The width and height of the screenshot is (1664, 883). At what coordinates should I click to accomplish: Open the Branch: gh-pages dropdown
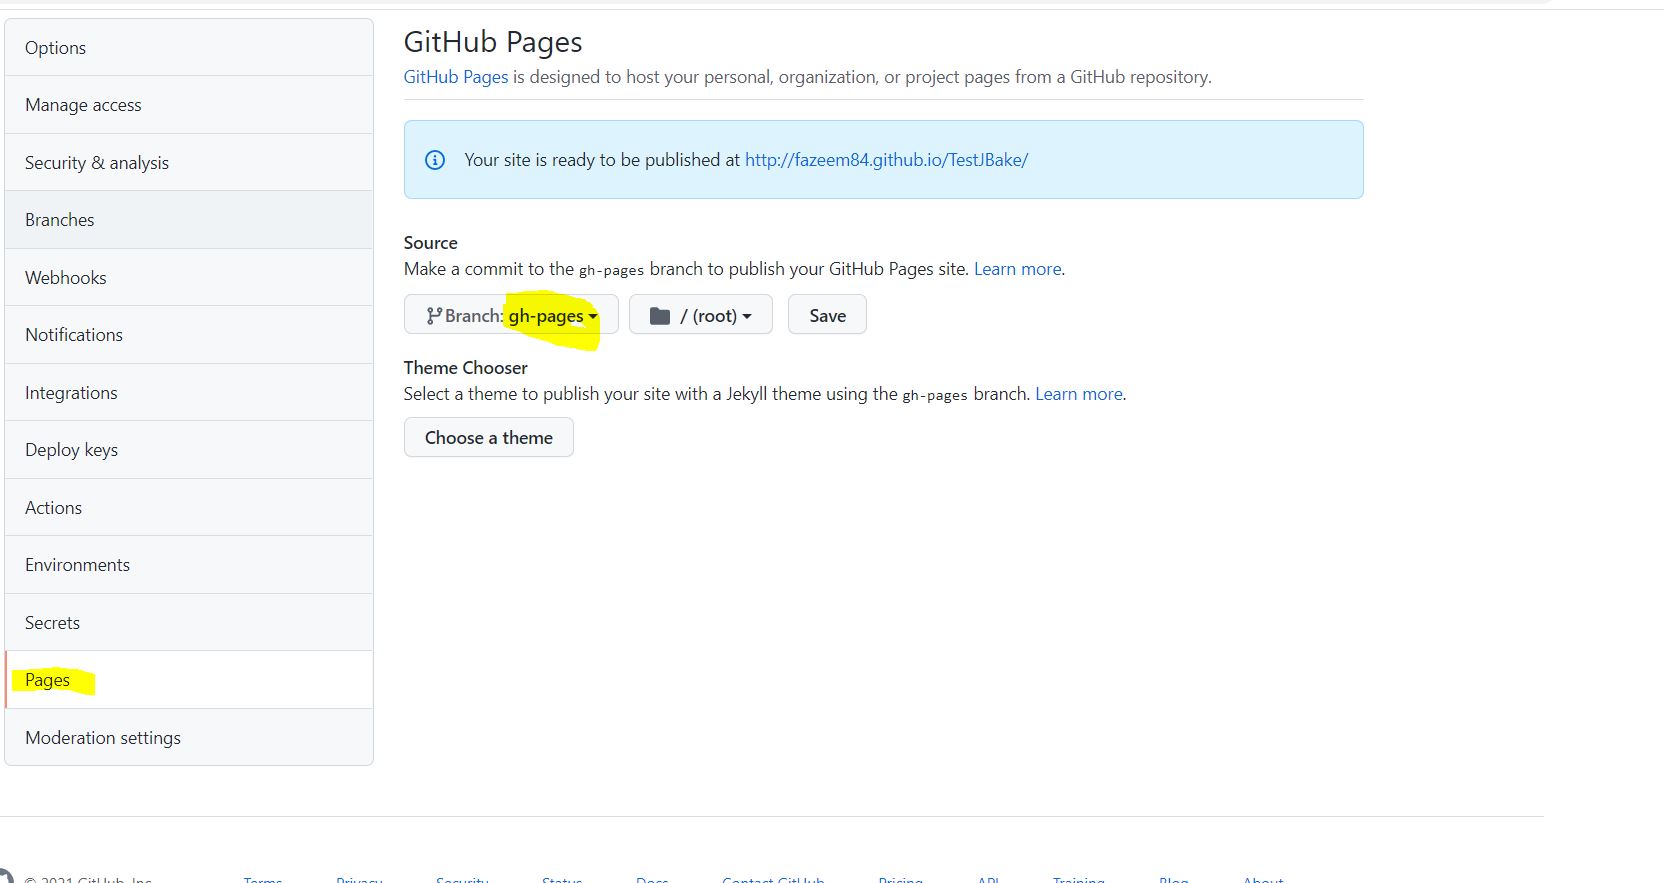[x=511, y=315]
